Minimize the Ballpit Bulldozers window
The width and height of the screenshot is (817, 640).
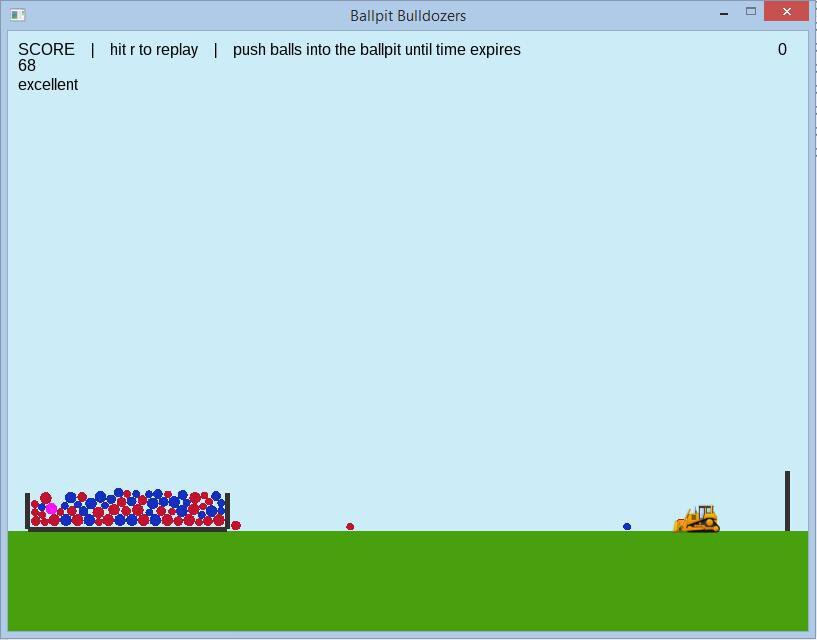pyautogui.click(x=724, y=13)
